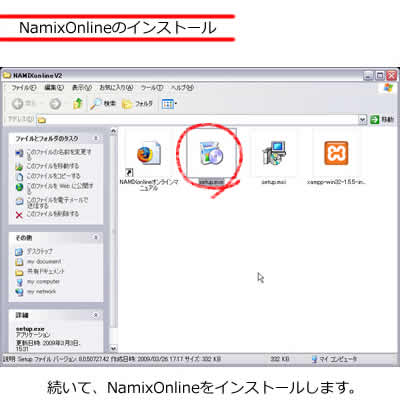The image size is (400, 403).
Task: Open the Search (検索) toolbar button
Action: pos(103,104)
